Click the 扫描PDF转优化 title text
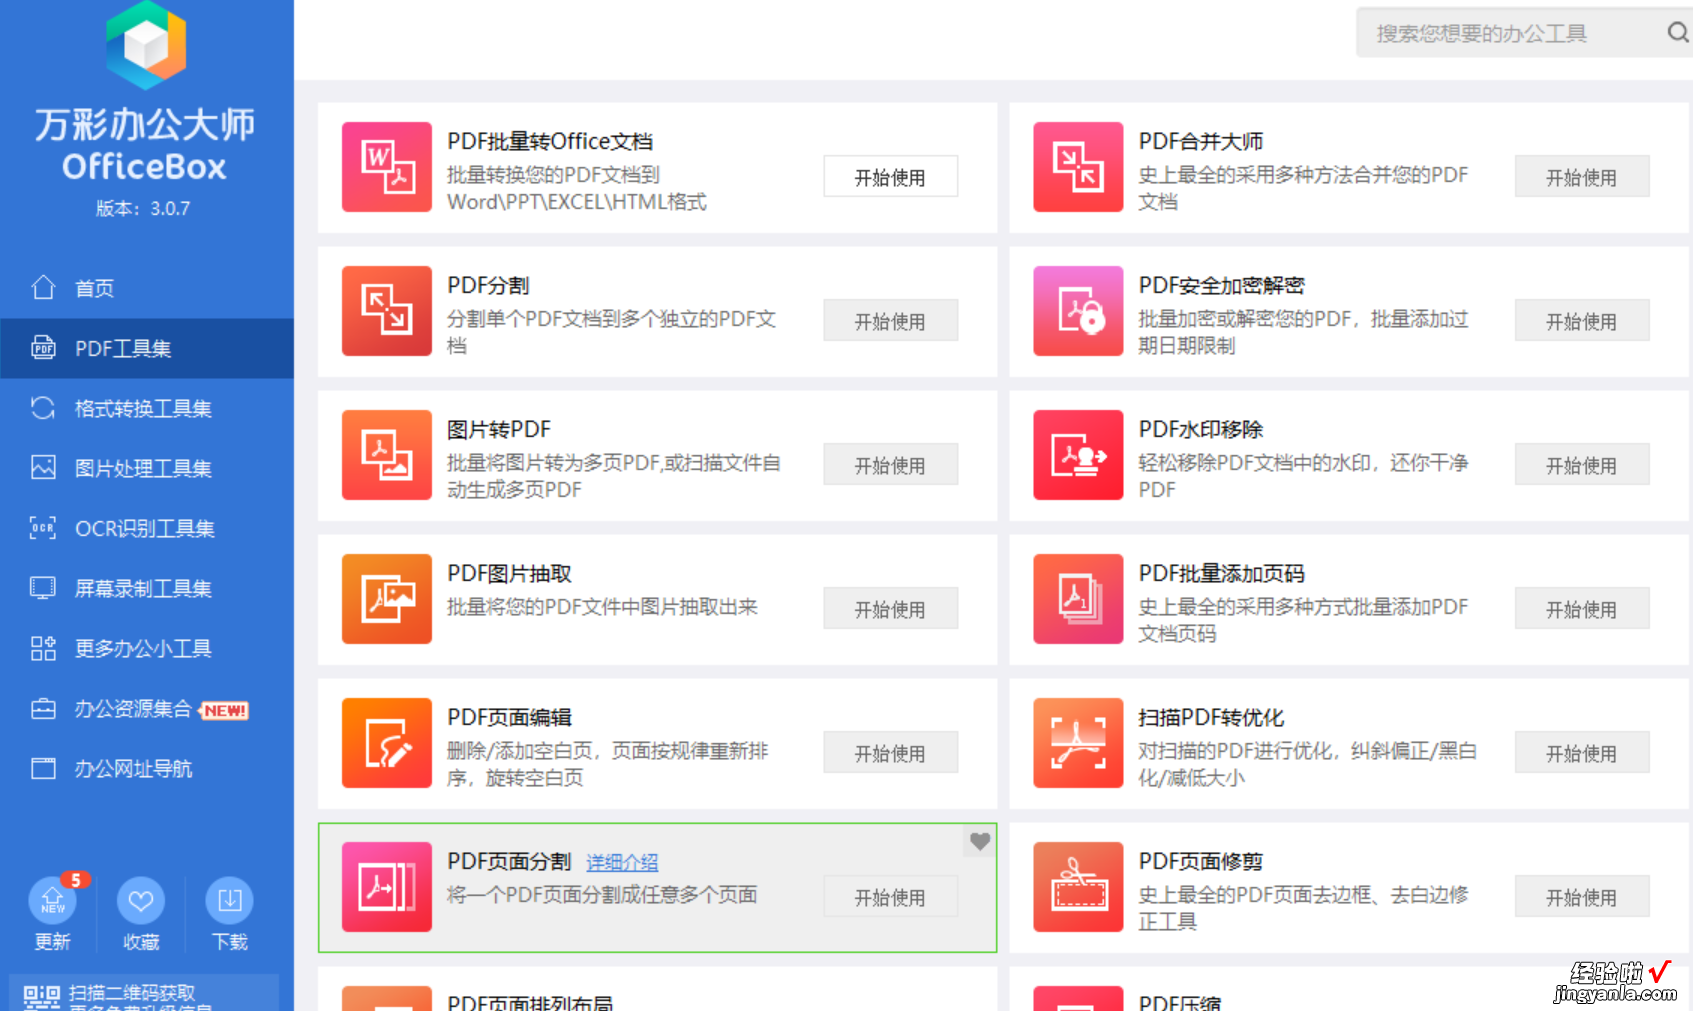This screenshot has width=1693, height=1011. point(1211,717)
